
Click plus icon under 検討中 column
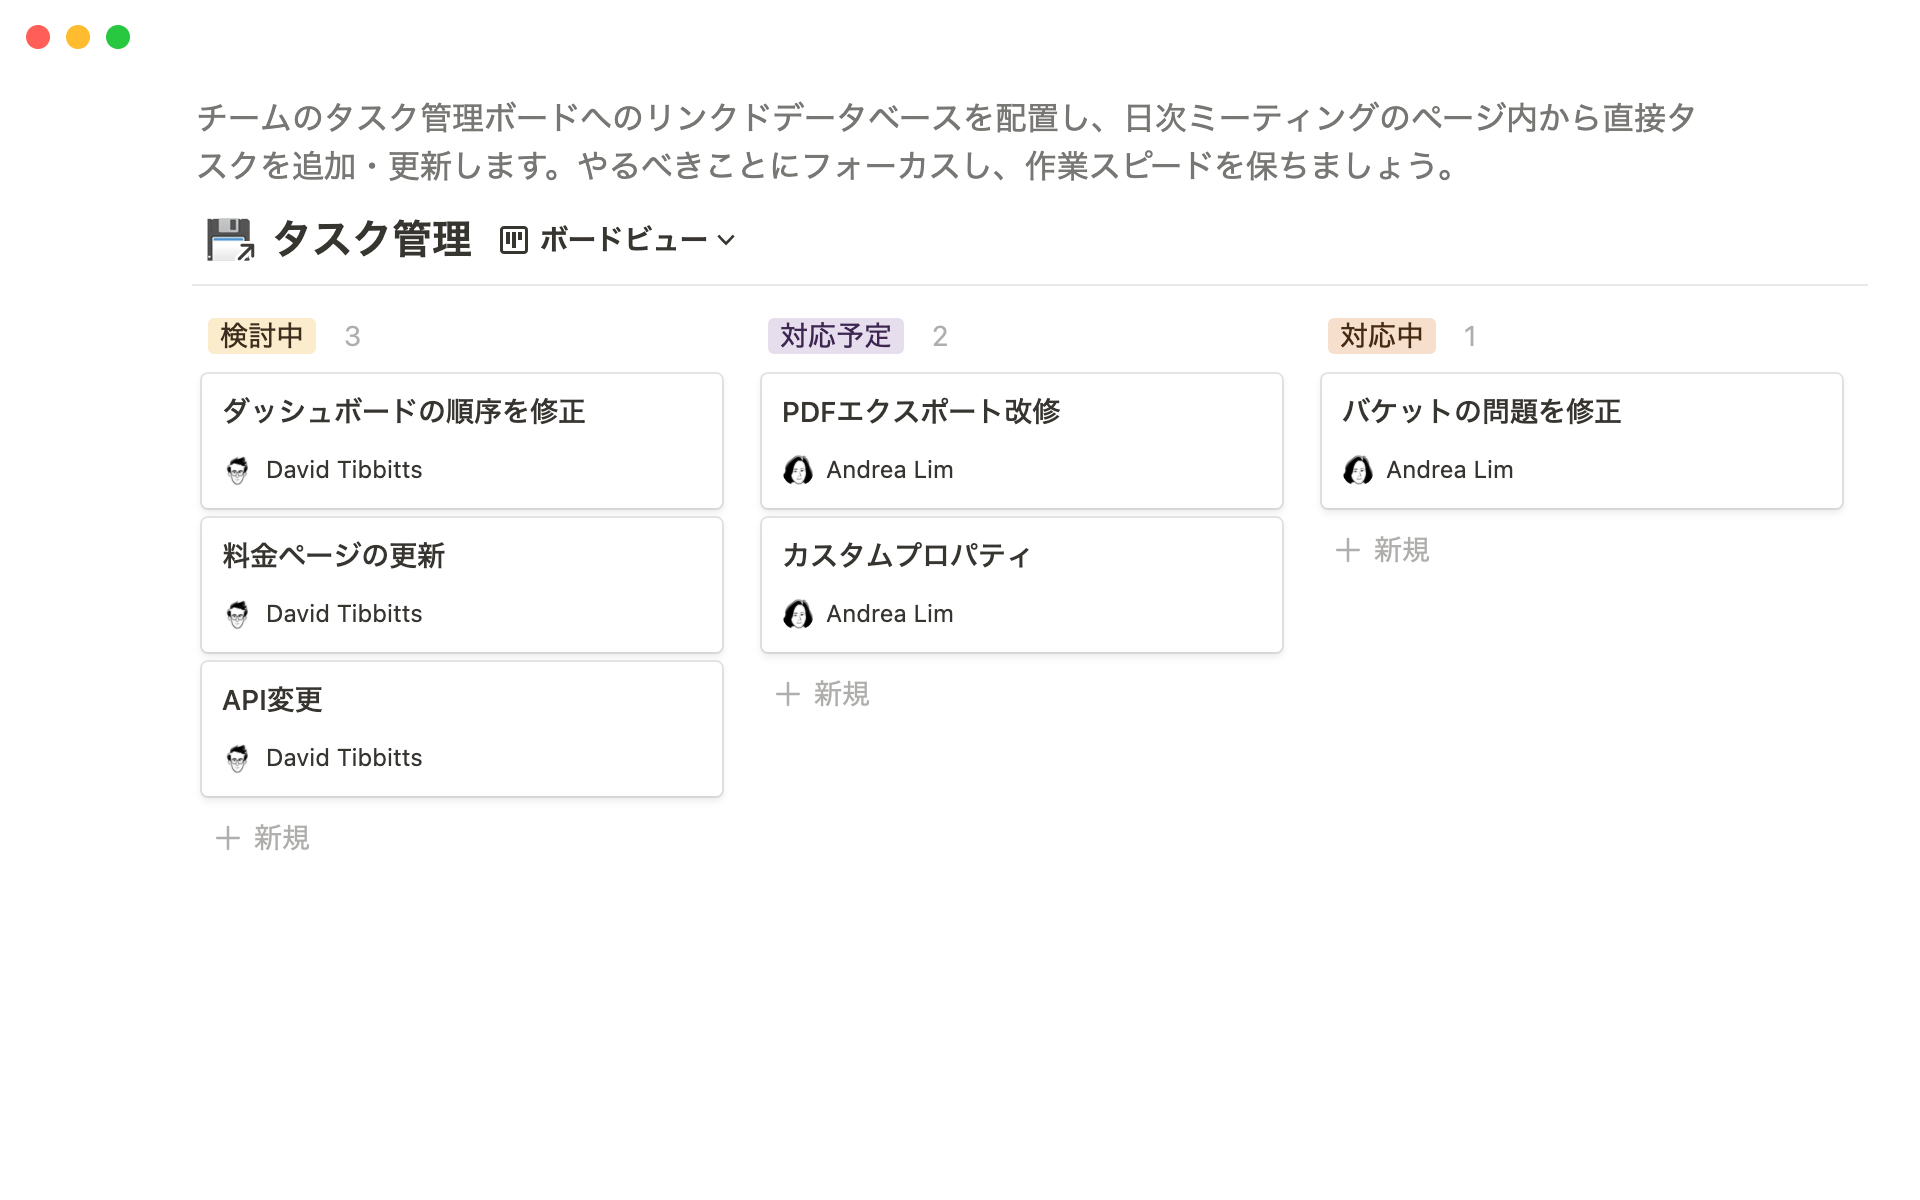(228, 838)
